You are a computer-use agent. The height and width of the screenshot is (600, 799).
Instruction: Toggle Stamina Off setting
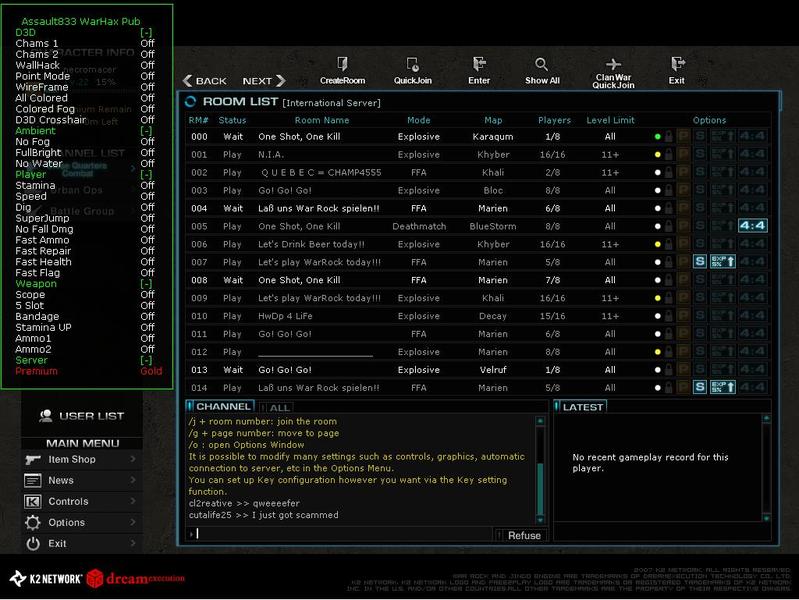pyautogui.click(x=147, y=185)
